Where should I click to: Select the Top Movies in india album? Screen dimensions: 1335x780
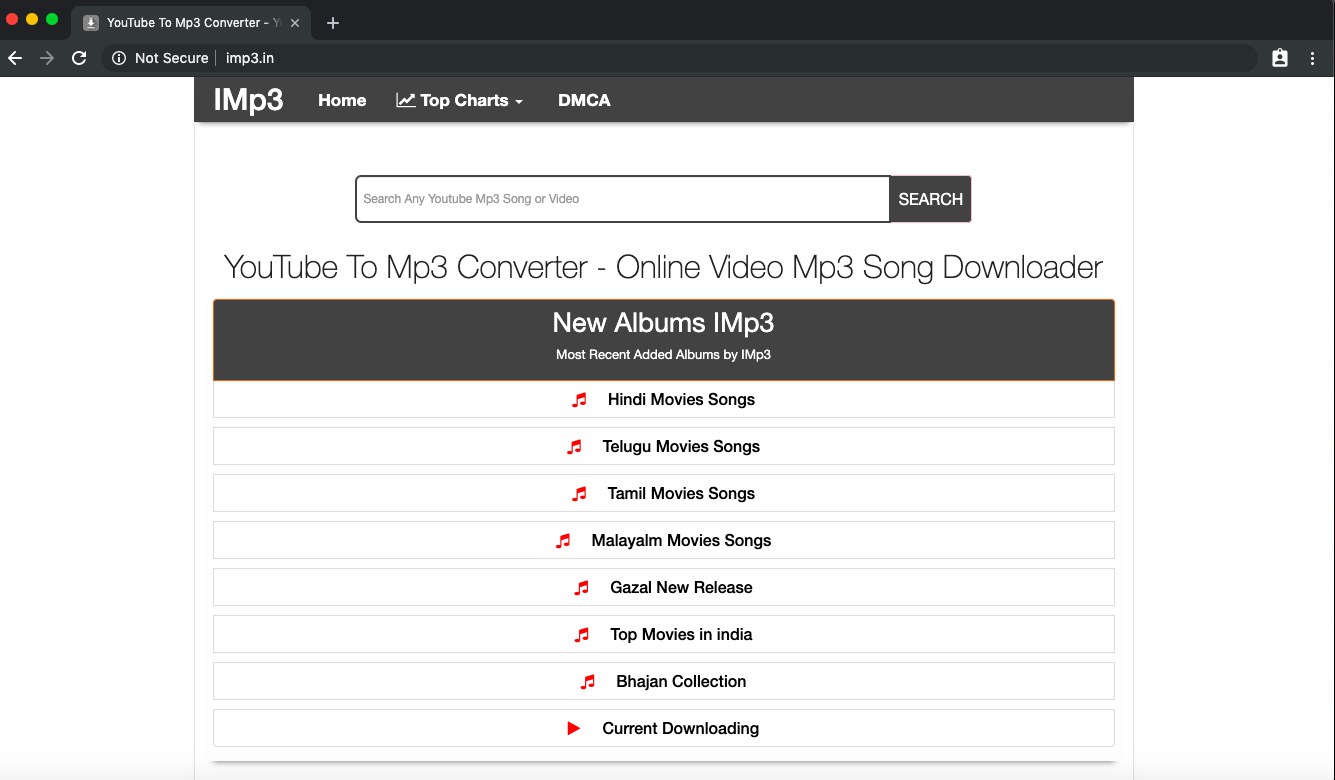click(681, 634)
